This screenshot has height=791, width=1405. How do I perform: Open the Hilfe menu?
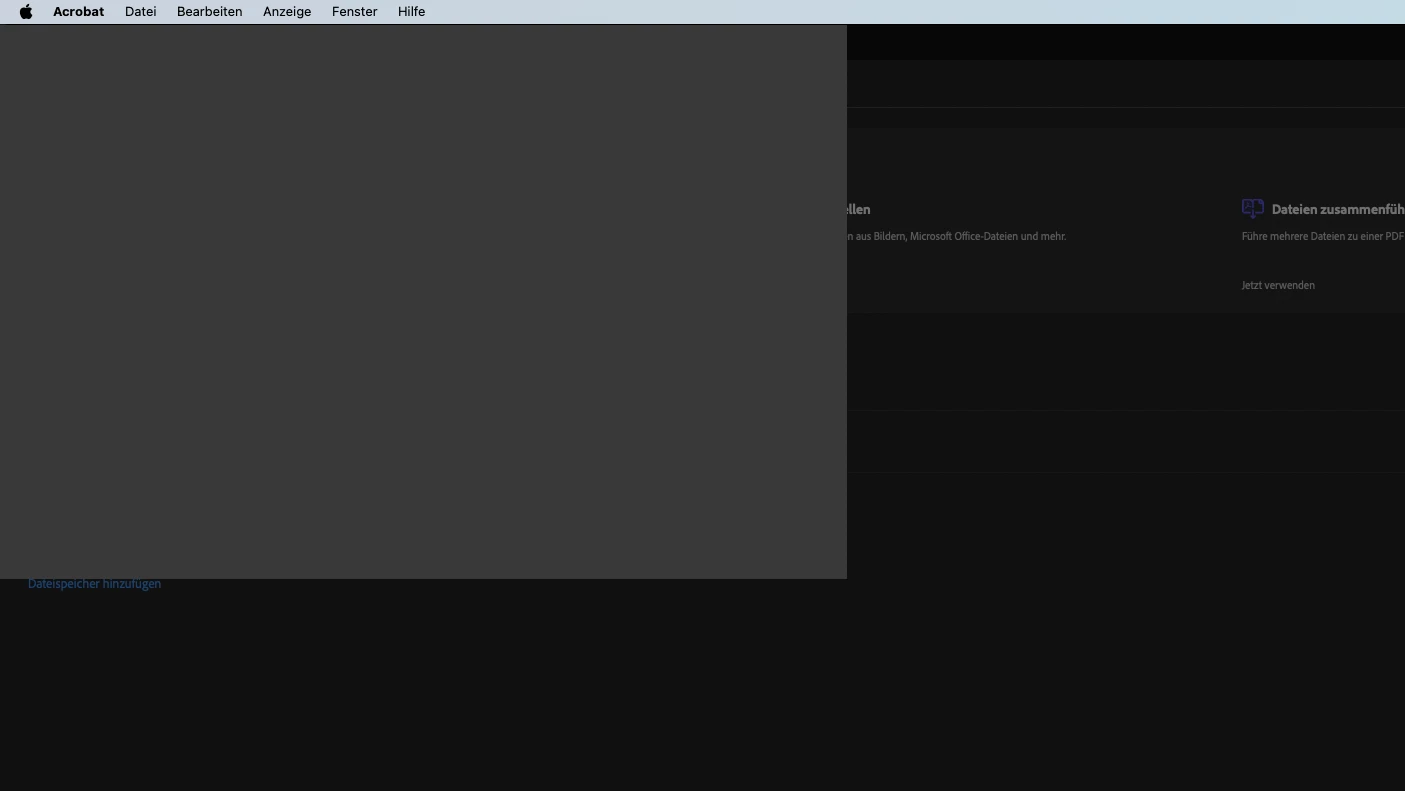click(x=411, y=12)
